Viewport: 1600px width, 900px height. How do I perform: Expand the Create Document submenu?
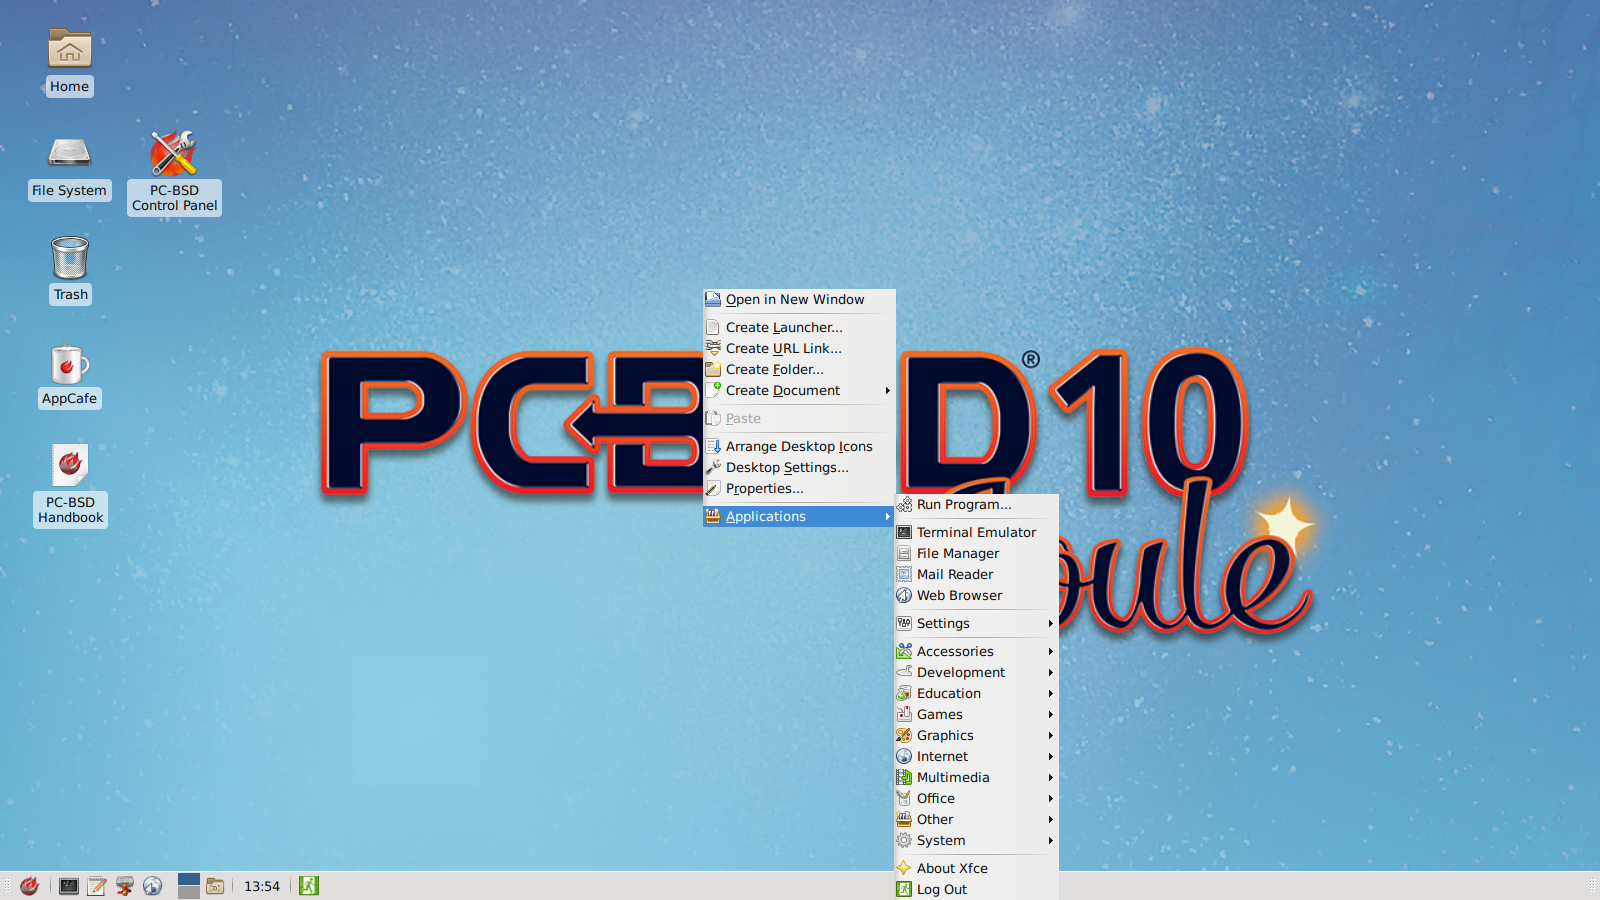click(799, 390)
